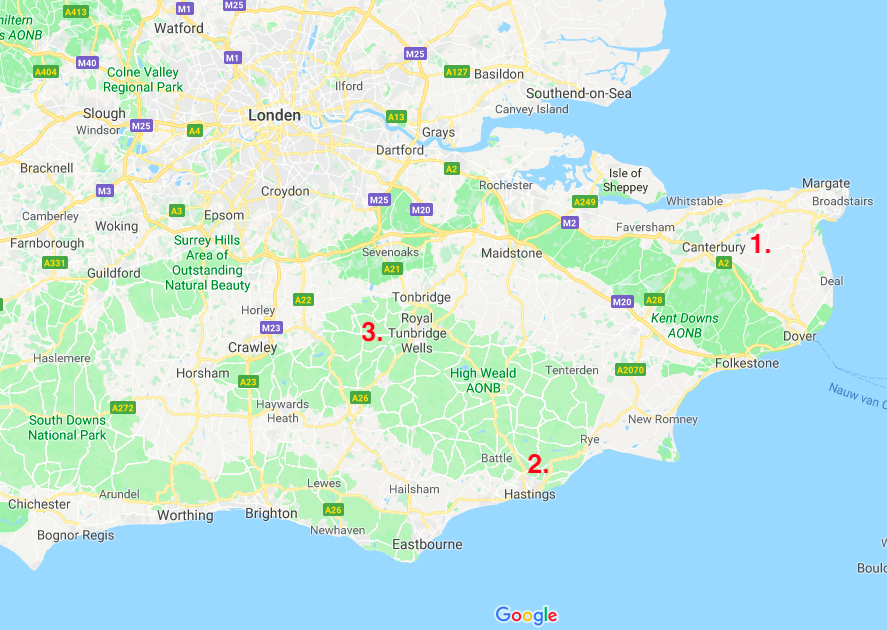
Task: Click the A249 road shield near Sheppey
Action: click(585, 202)
